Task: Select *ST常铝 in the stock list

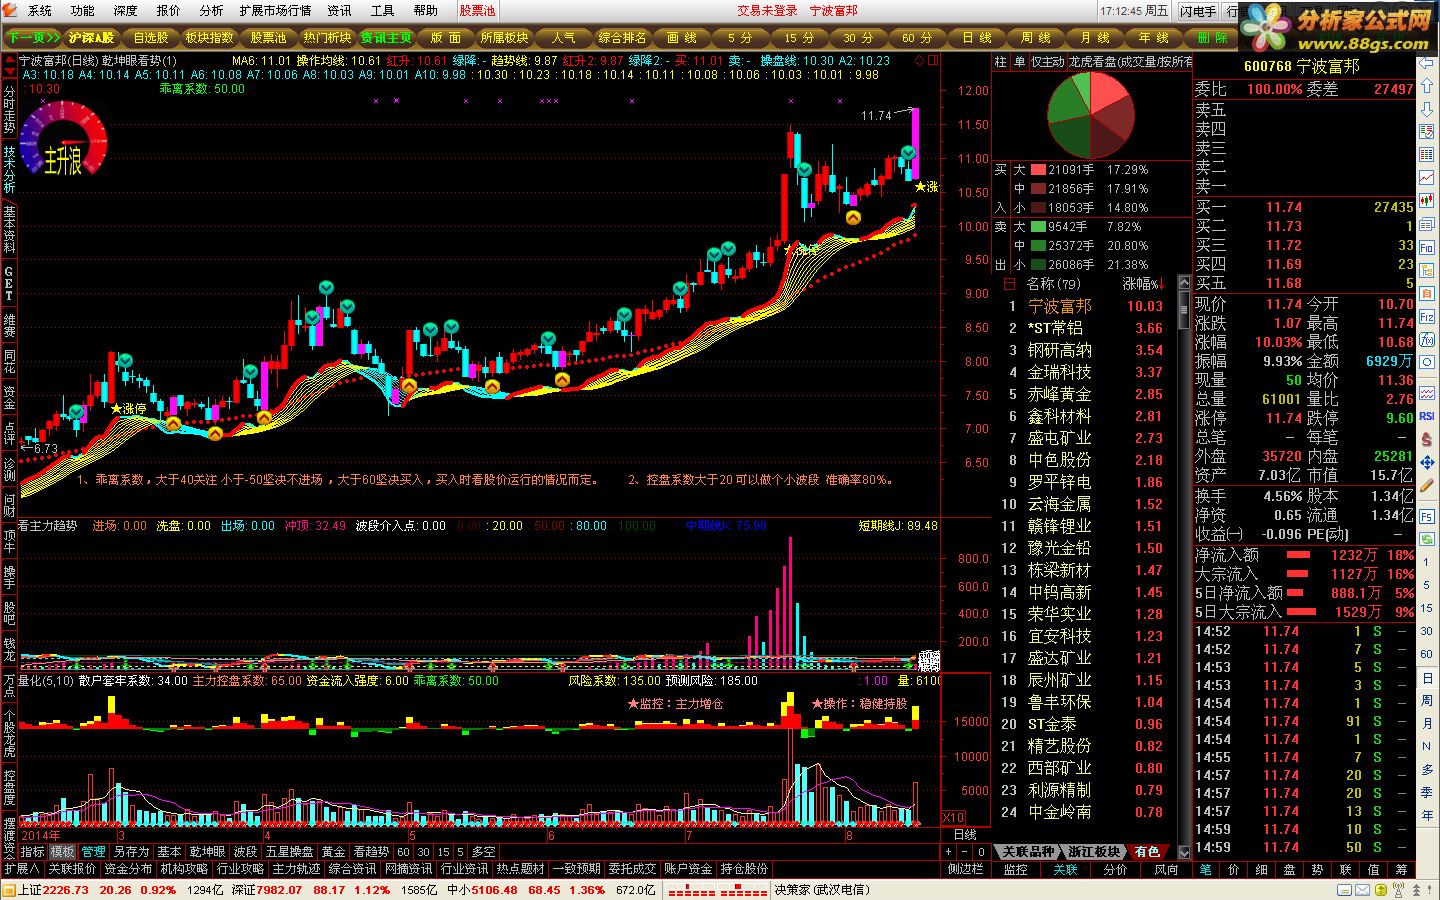Action: pyautogui.click(x=1054, y=328)
